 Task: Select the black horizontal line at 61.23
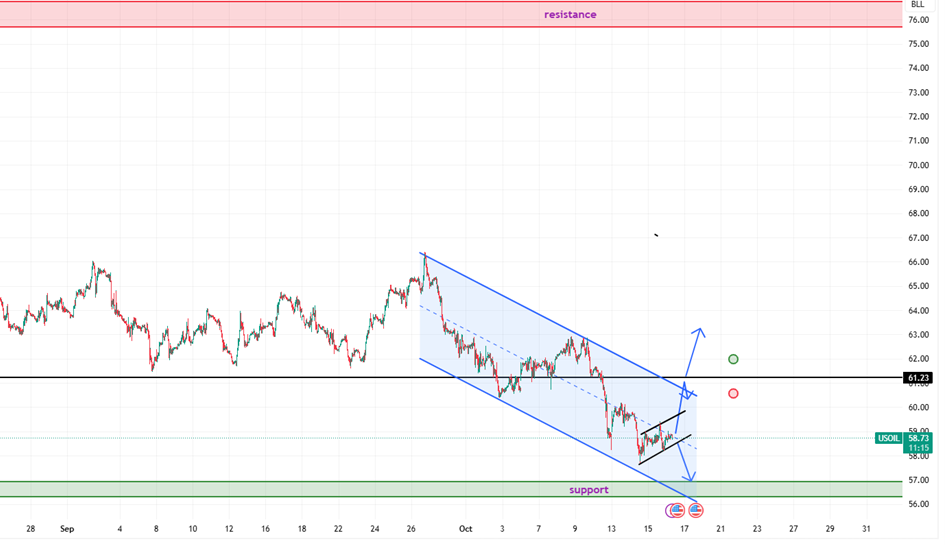[300, 377]
